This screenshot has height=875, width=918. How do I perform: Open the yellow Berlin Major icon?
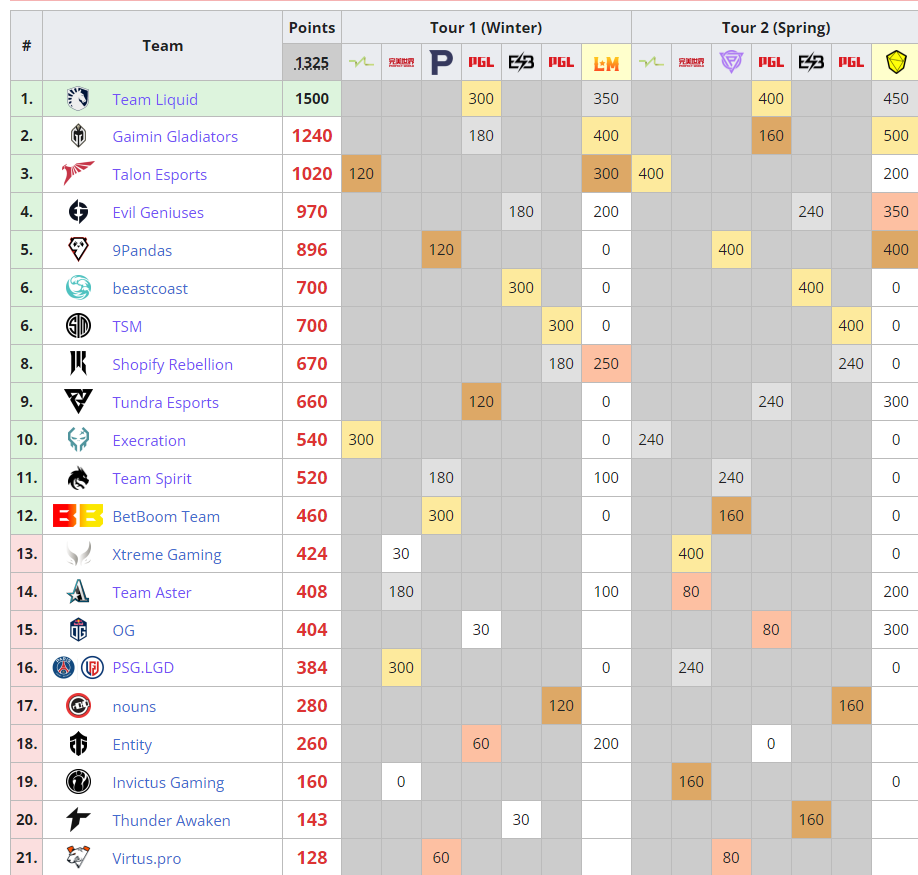click(896, 61)
